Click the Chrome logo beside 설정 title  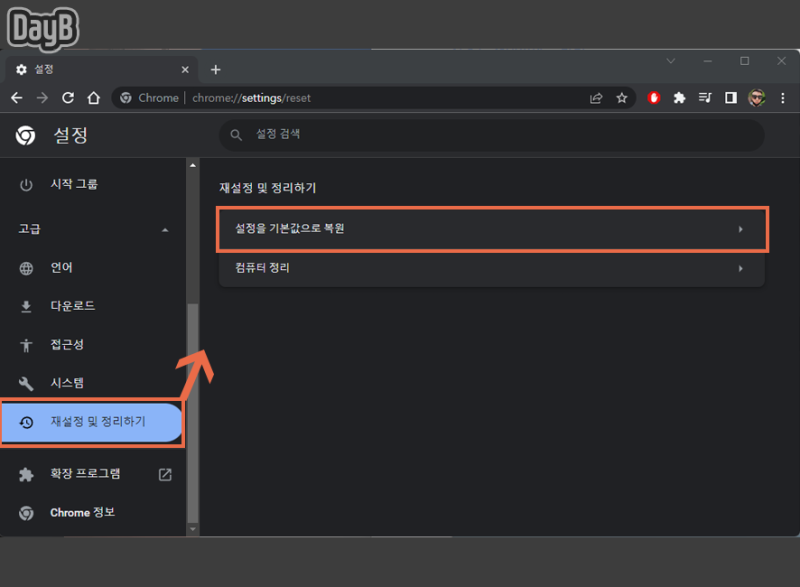(26, 136)
